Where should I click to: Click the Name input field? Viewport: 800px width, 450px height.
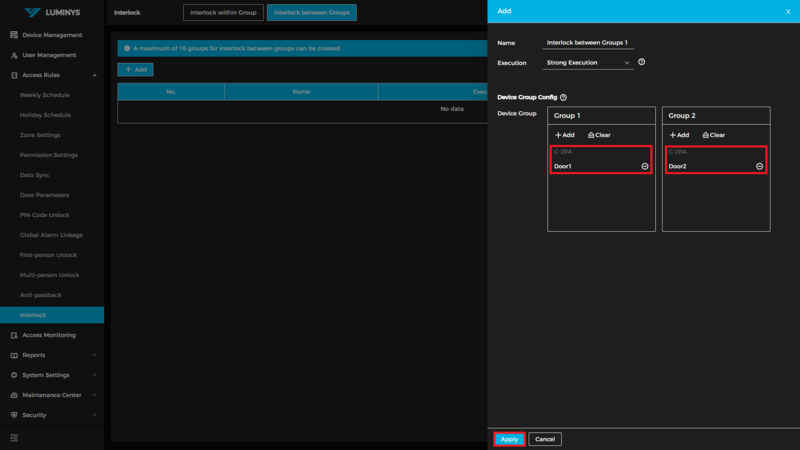tap(589, 43)
